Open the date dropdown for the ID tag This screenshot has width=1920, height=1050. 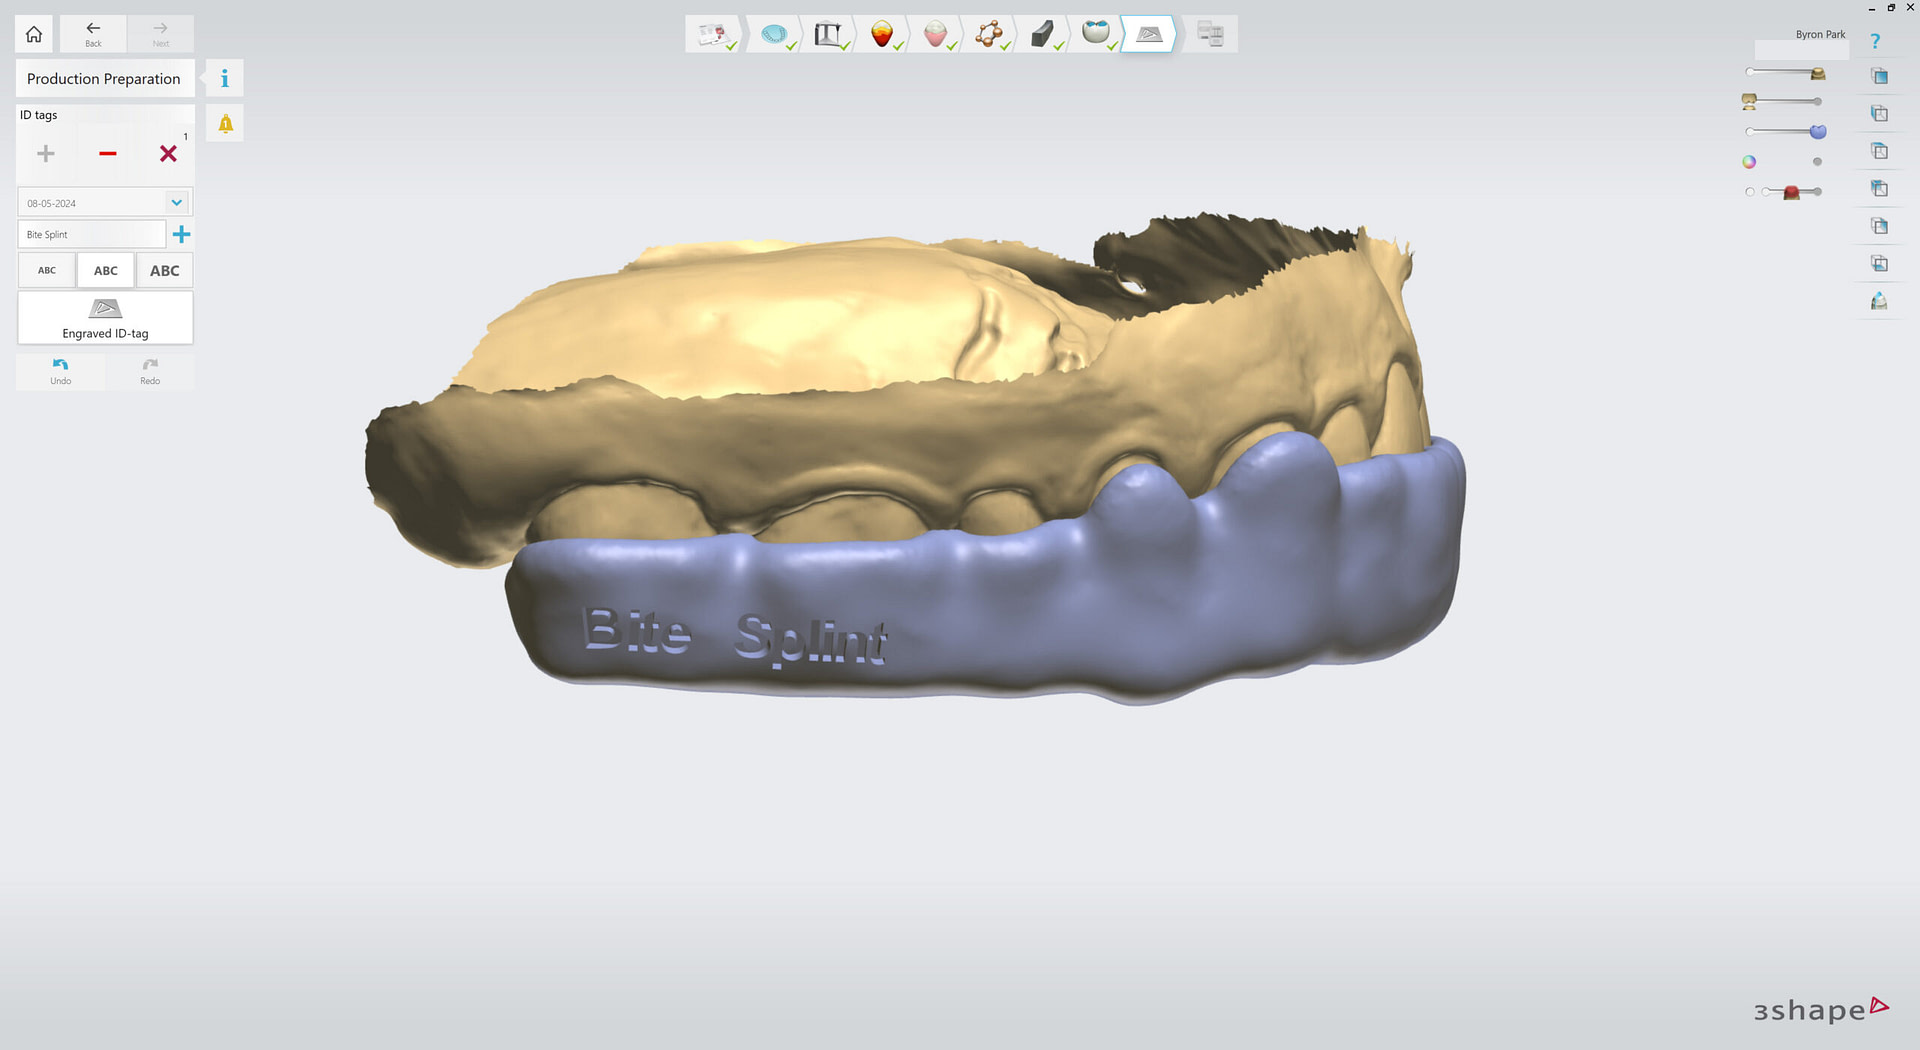click(176, 202)
